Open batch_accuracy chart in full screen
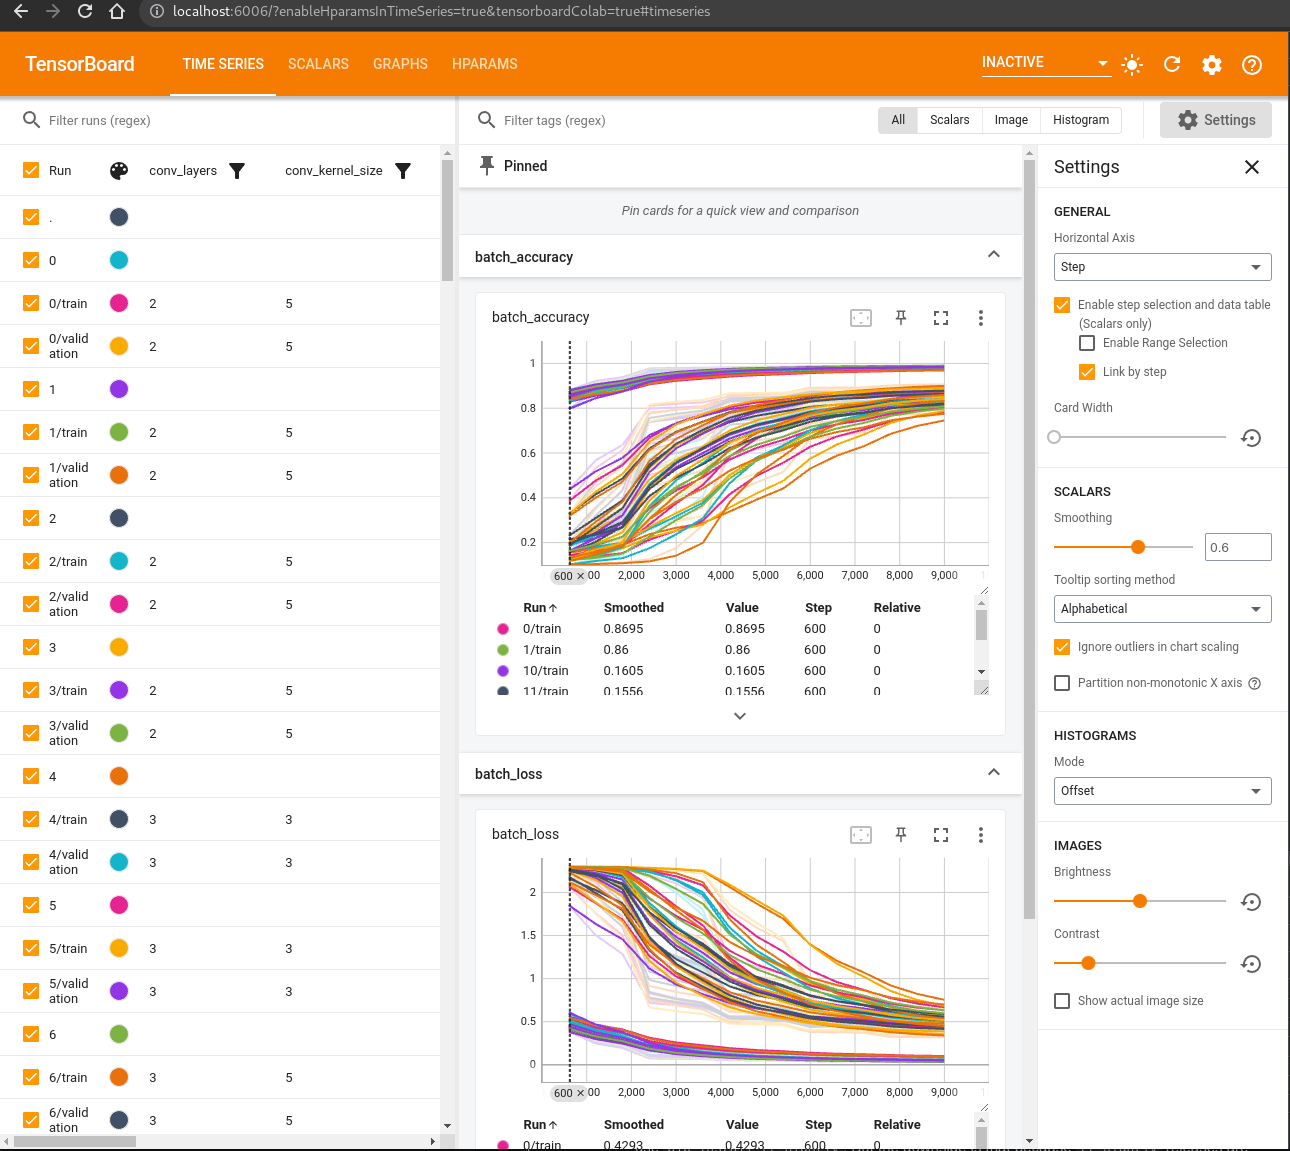 click(x=941, y=318)
